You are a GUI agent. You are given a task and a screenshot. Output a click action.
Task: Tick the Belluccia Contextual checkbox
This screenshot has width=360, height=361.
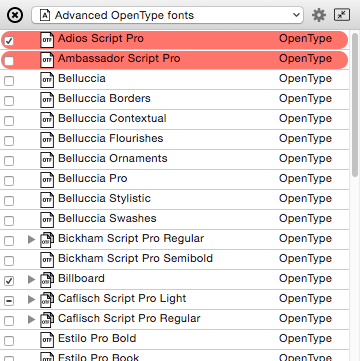[9, 121]
